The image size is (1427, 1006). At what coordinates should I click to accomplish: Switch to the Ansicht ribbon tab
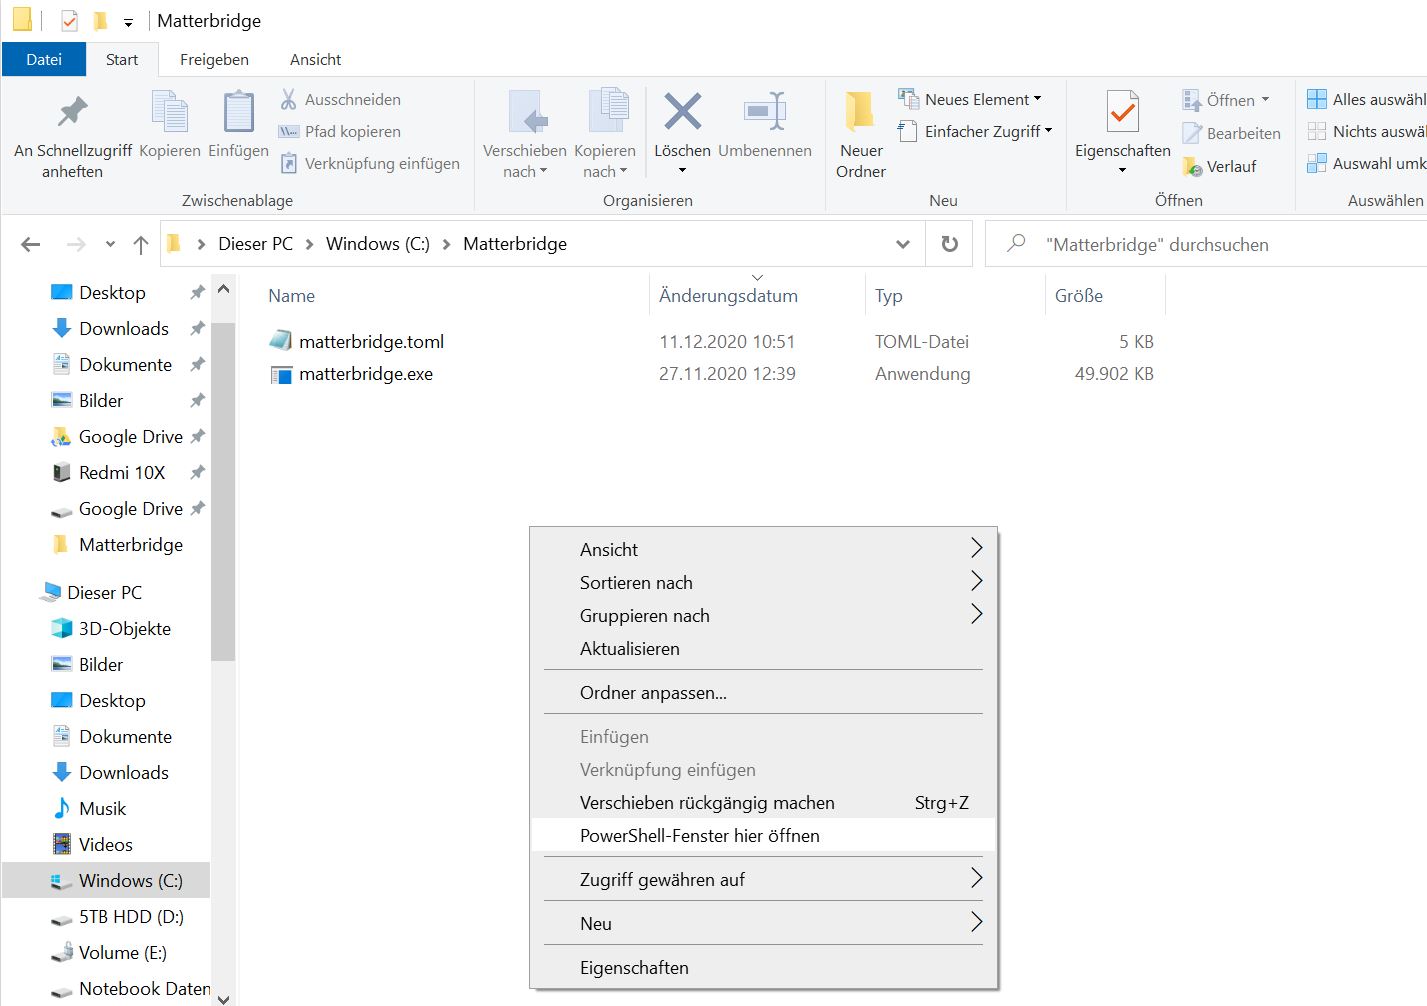(x=316, y=59)
